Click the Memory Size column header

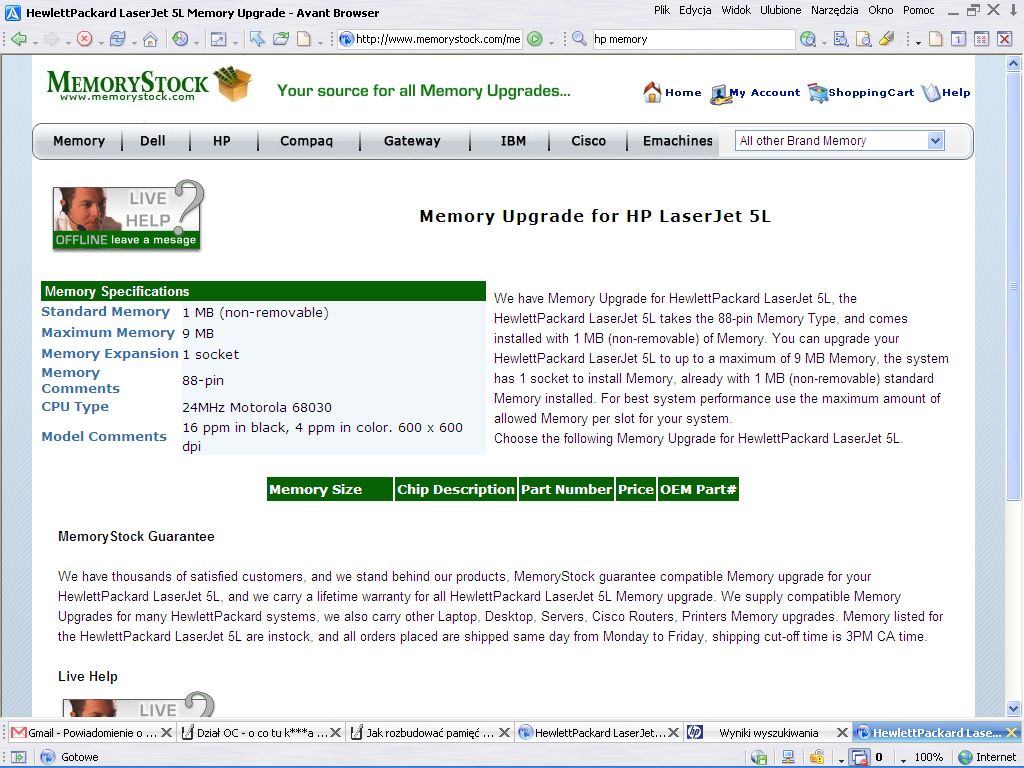click(x=330, y=489)
